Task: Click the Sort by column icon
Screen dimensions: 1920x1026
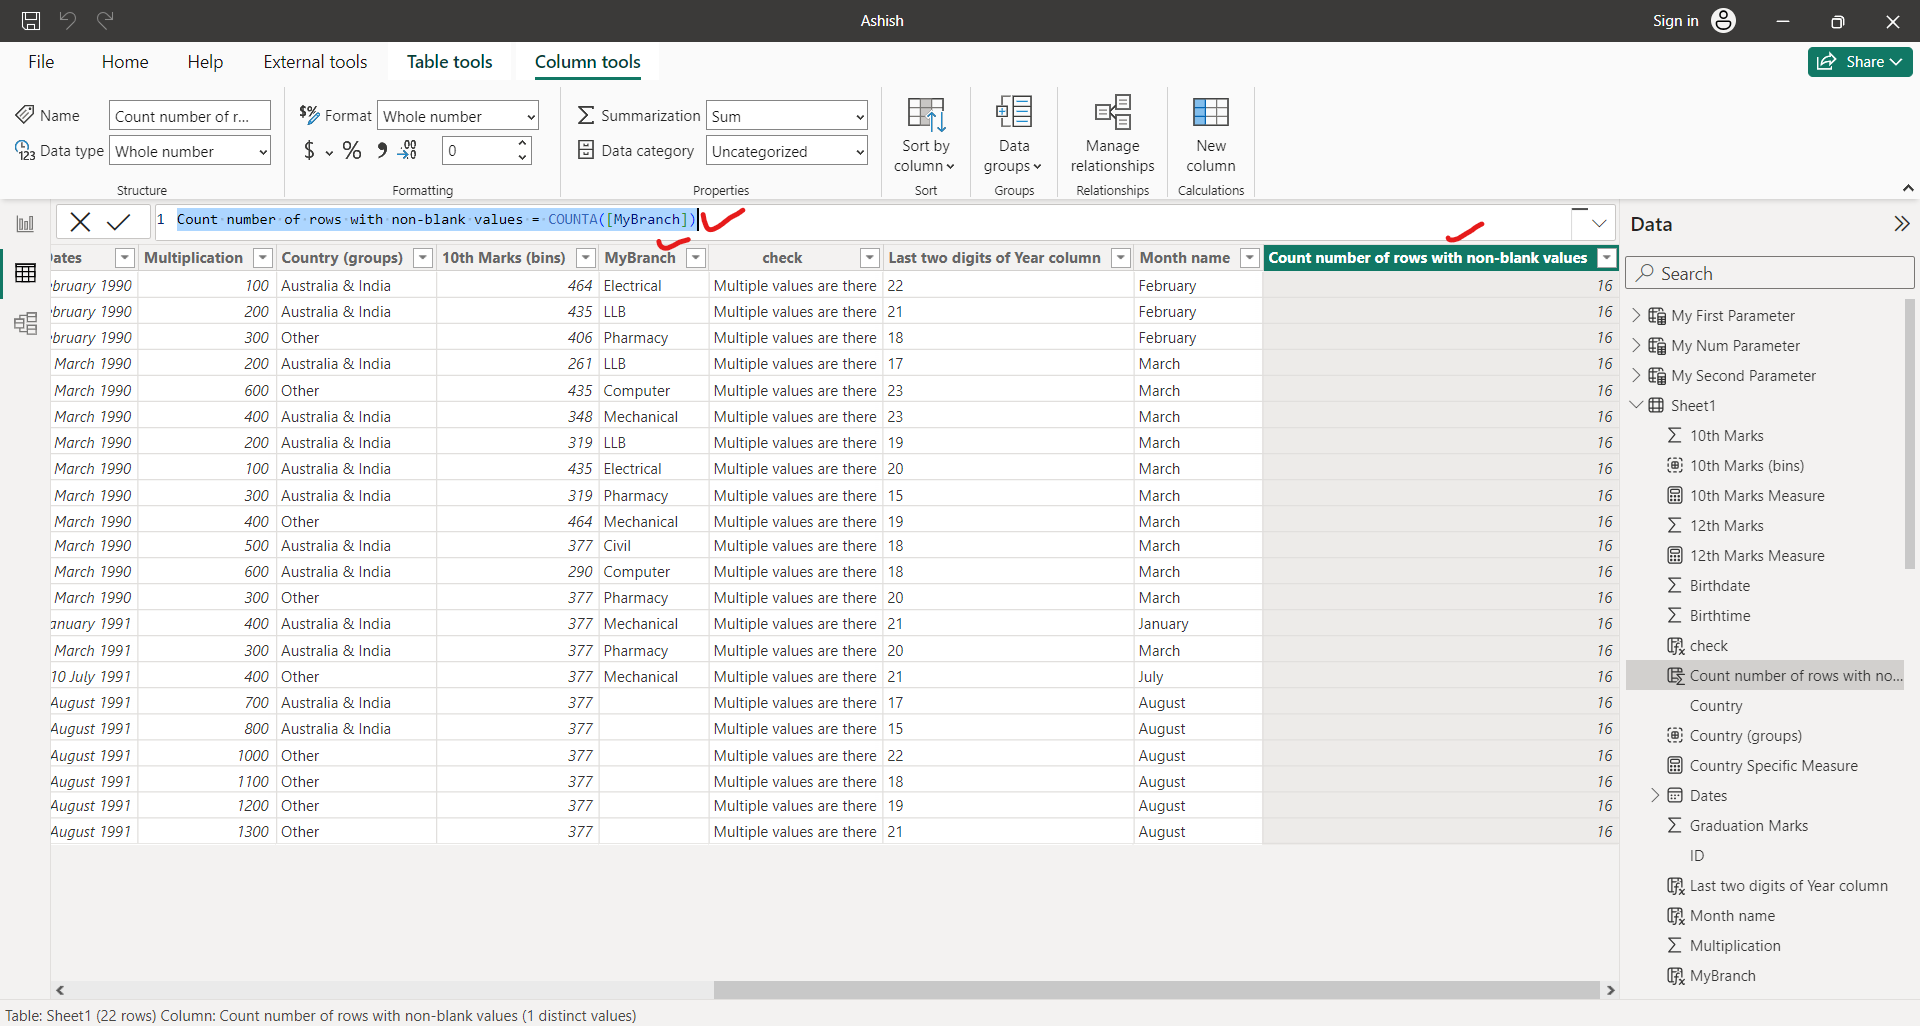Action: [x=926, y=114]
